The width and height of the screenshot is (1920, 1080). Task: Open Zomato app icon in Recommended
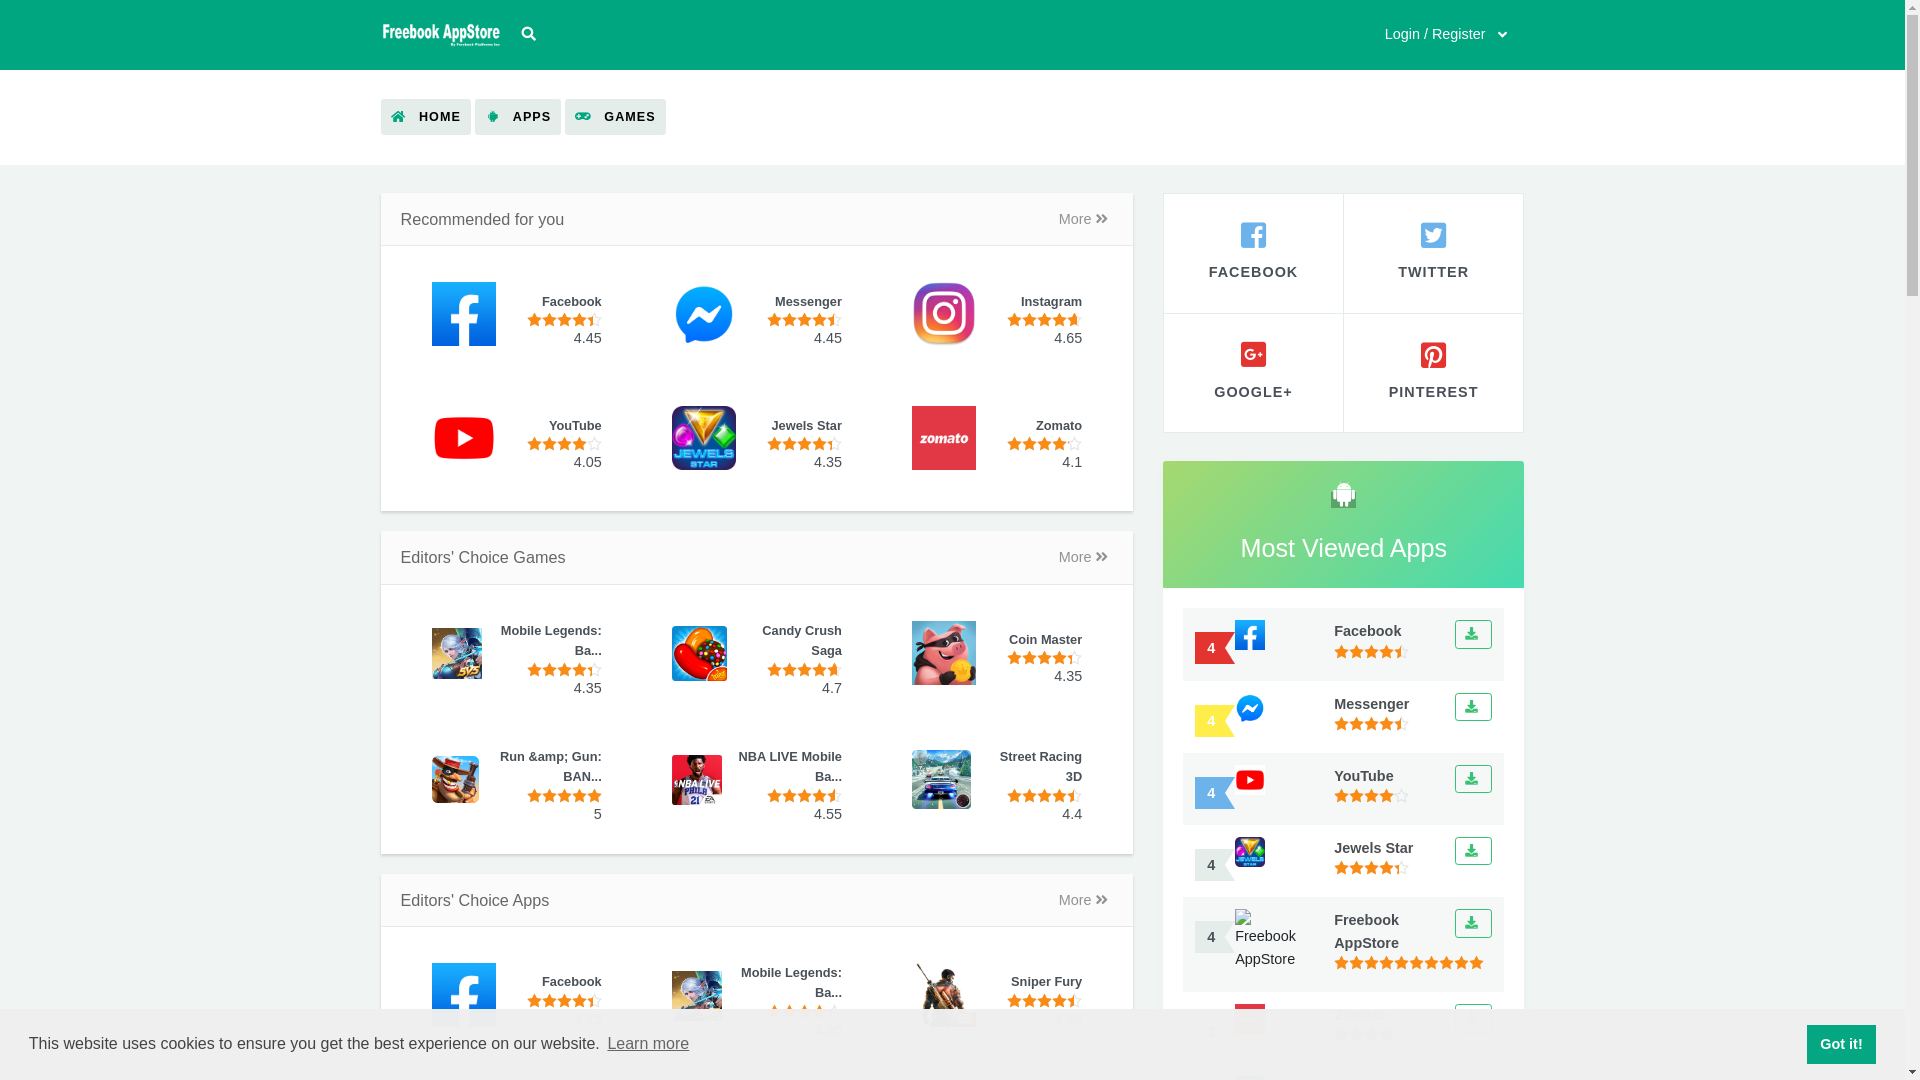[x=944, y=438]
